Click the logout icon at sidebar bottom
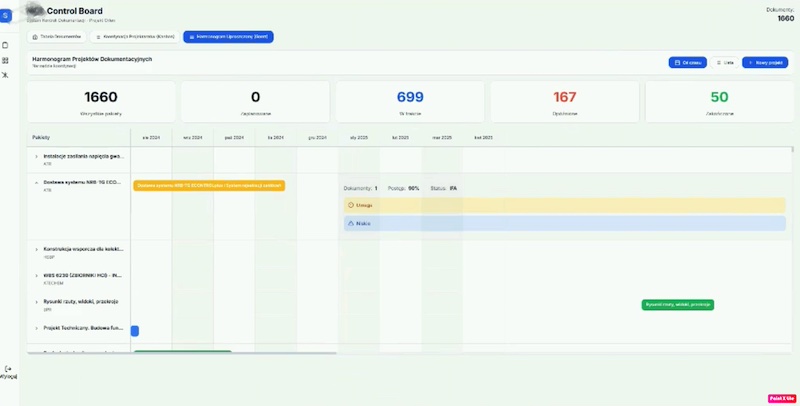The height and width of the screenshot is (406, 800). 8,369
